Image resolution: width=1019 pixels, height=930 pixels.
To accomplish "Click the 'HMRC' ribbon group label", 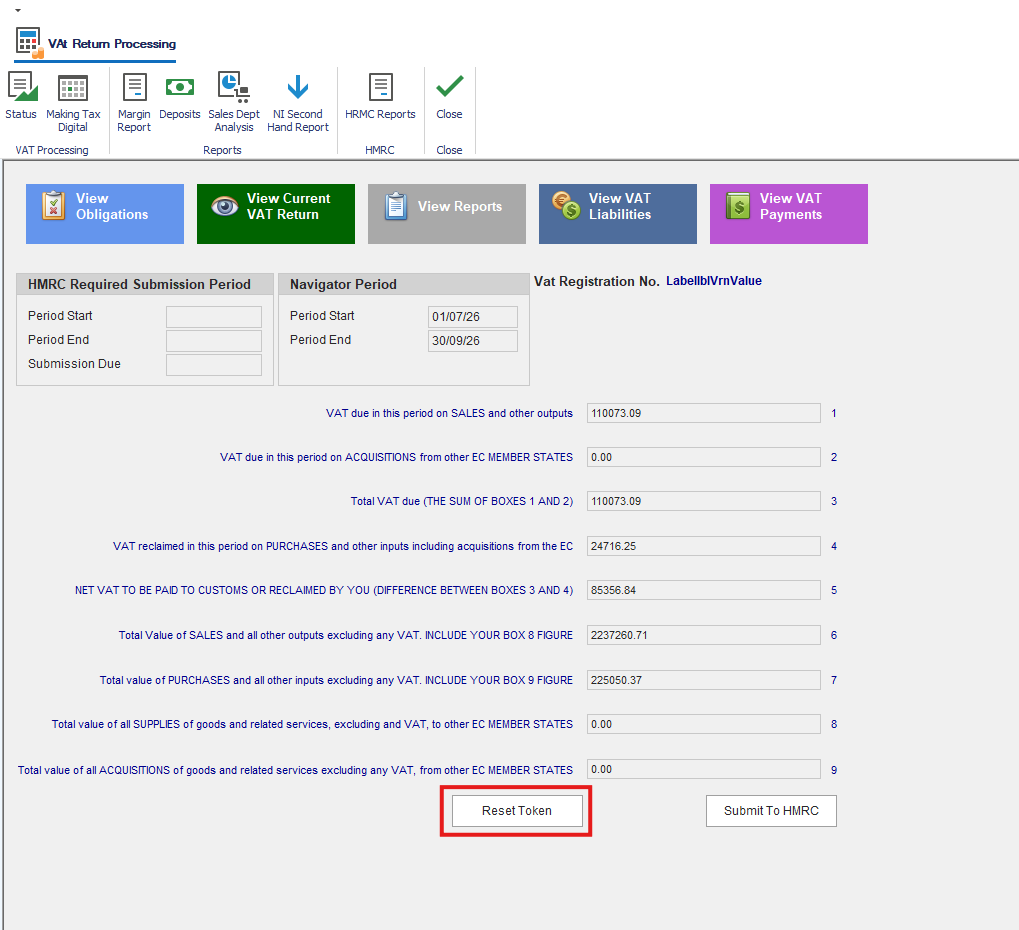I will [x=380, y=150].
